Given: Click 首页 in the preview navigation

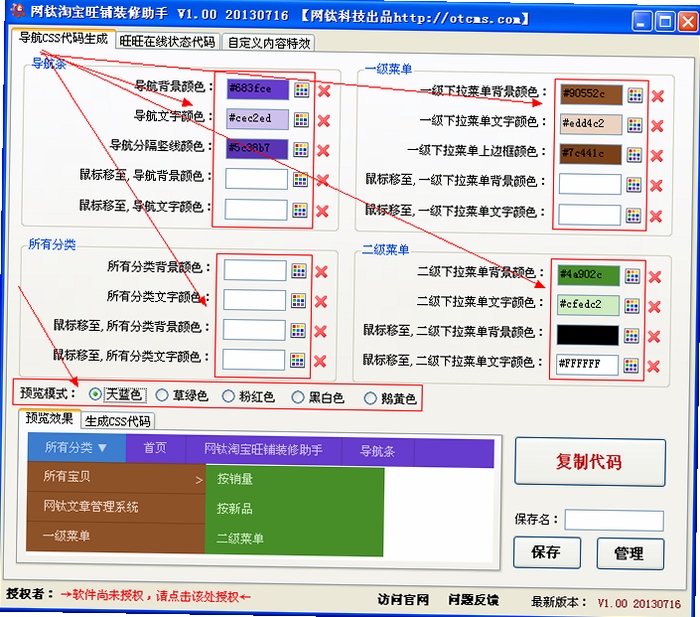Looking at the screenshot, I should pos(155,448).
